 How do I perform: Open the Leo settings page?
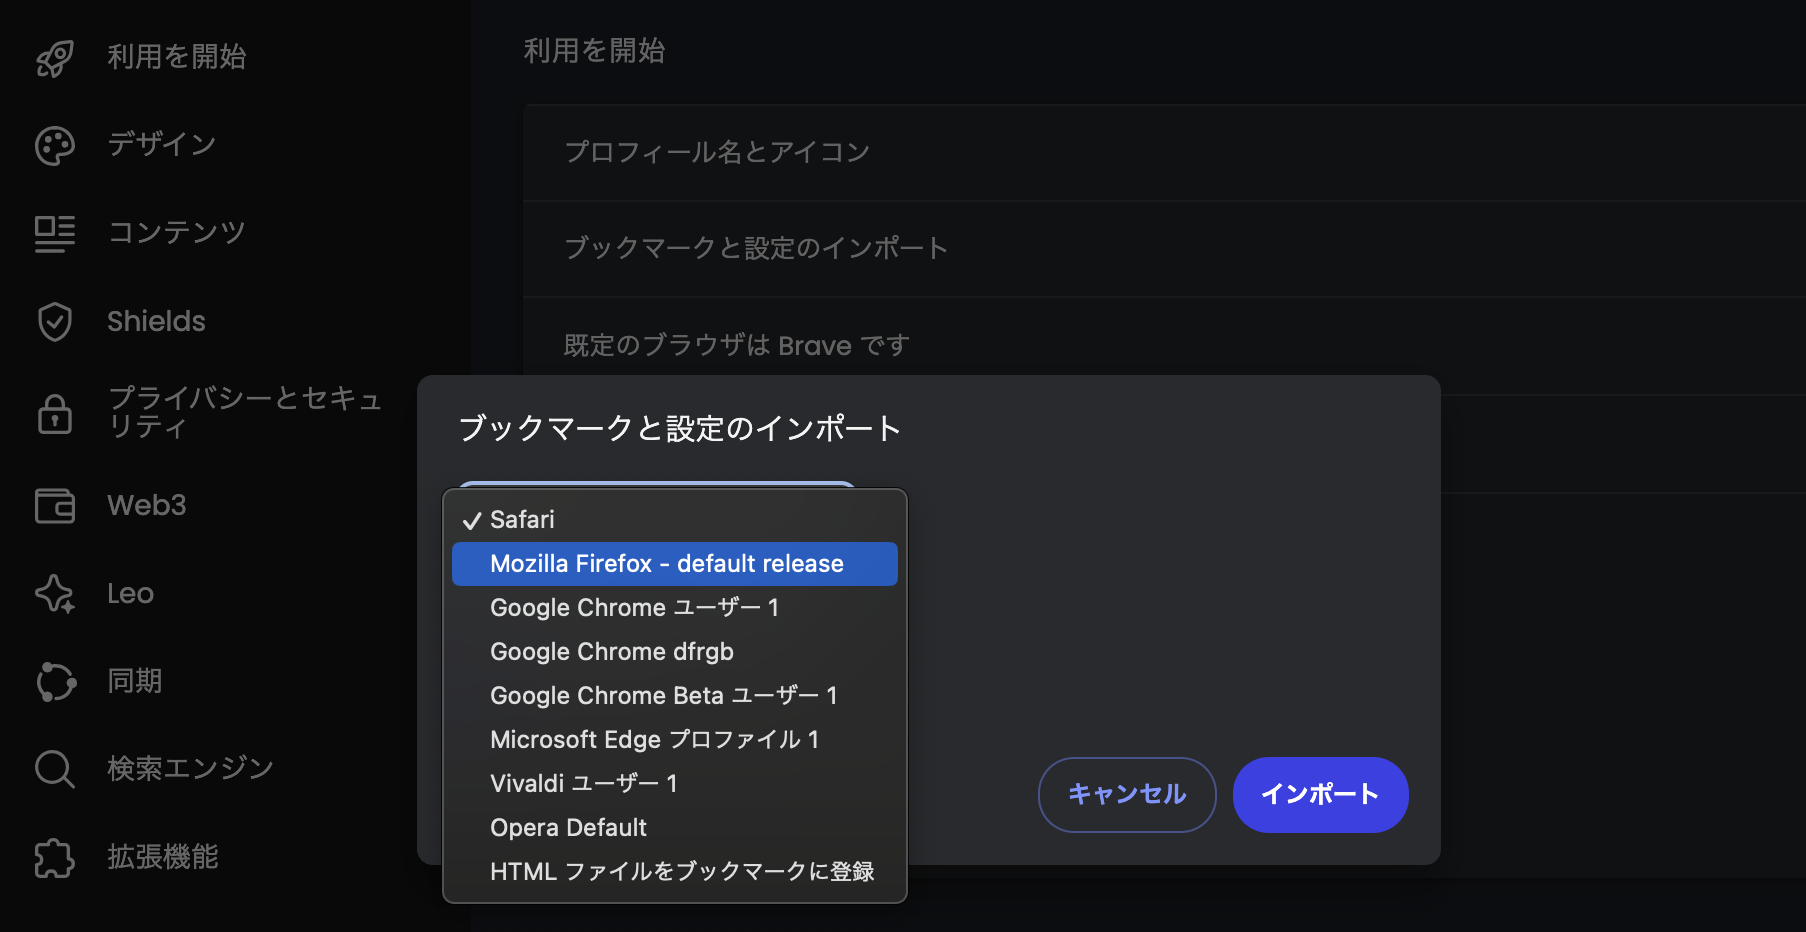point(131,593)
